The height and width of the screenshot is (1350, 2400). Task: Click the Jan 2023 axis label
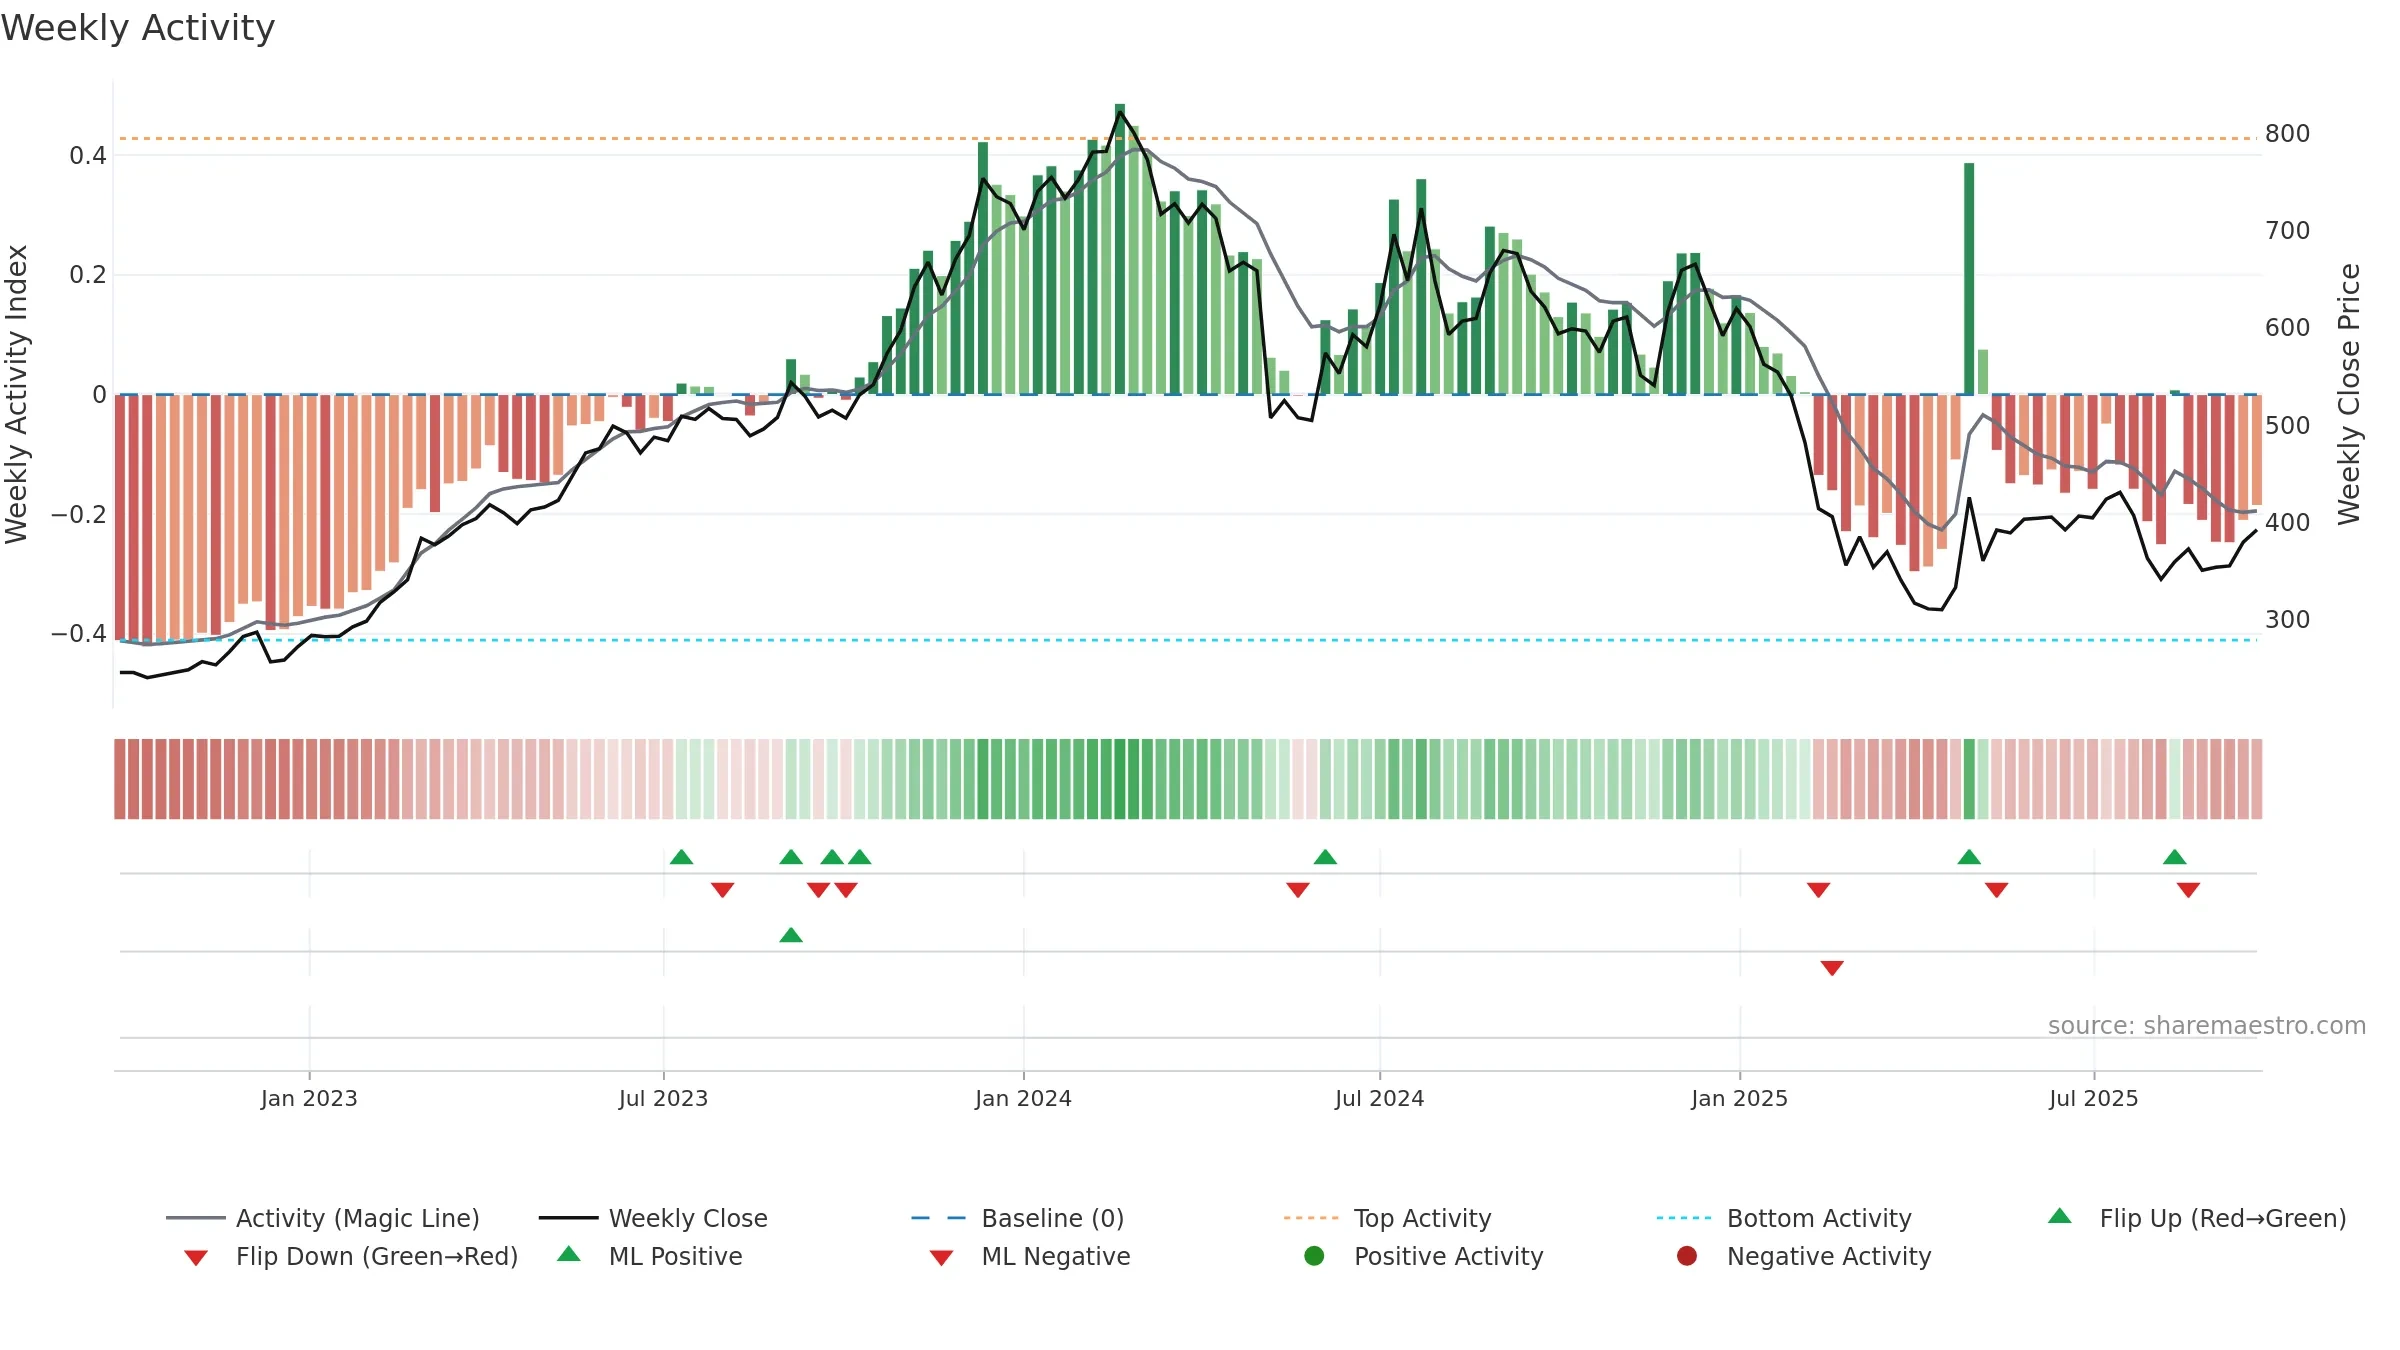pos(309,1098)
